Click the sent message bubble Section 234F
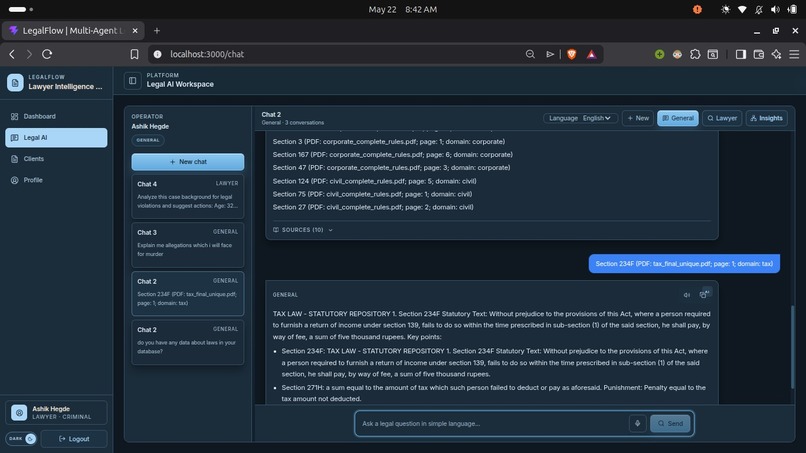The width and height of the screenshot is (806, 453). coord(684,264)
